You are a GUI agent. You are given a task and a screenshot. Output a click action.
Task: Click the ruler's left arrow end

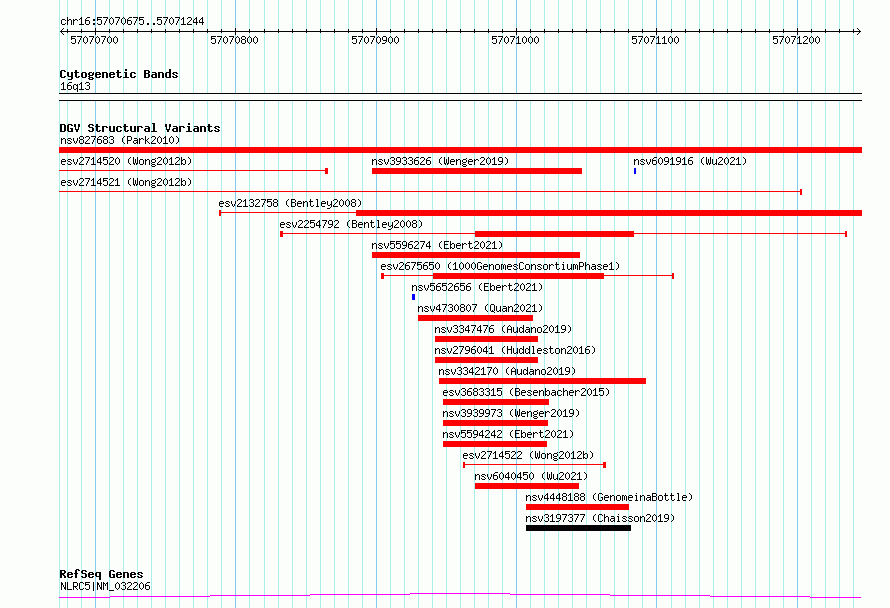click(x=62, y=31)
